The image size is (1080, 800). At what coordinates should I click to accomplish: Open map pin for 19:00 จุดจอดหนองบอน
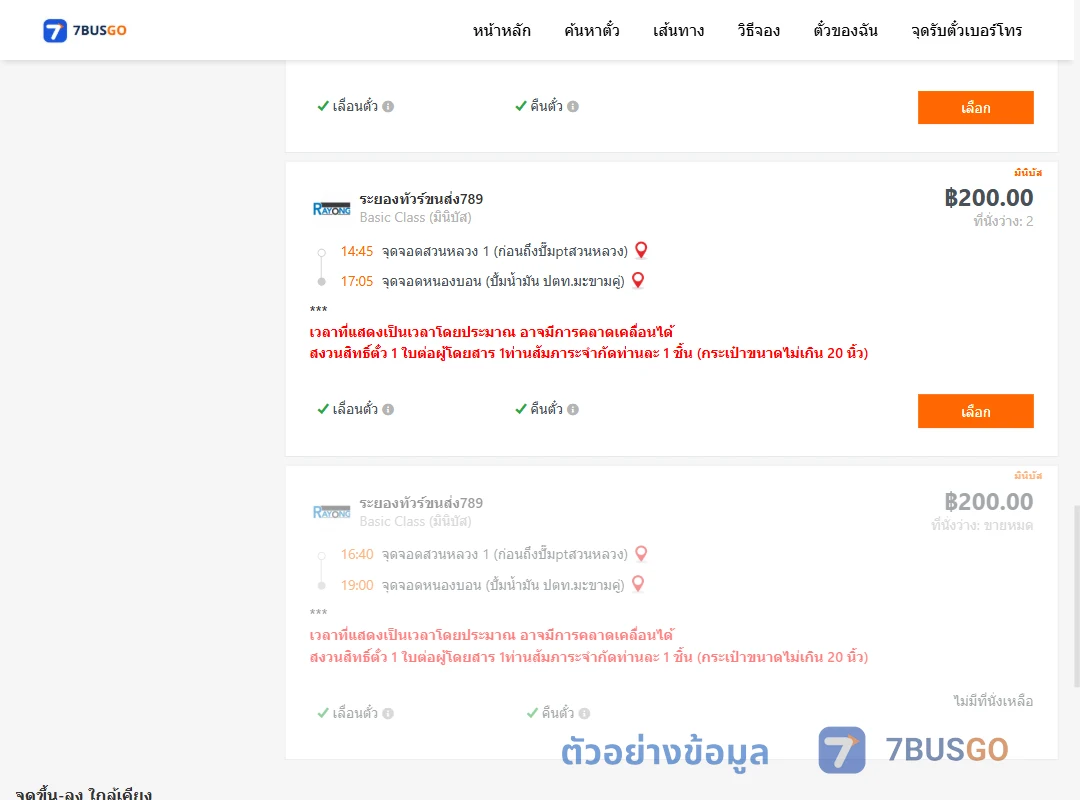coord(638,584)
